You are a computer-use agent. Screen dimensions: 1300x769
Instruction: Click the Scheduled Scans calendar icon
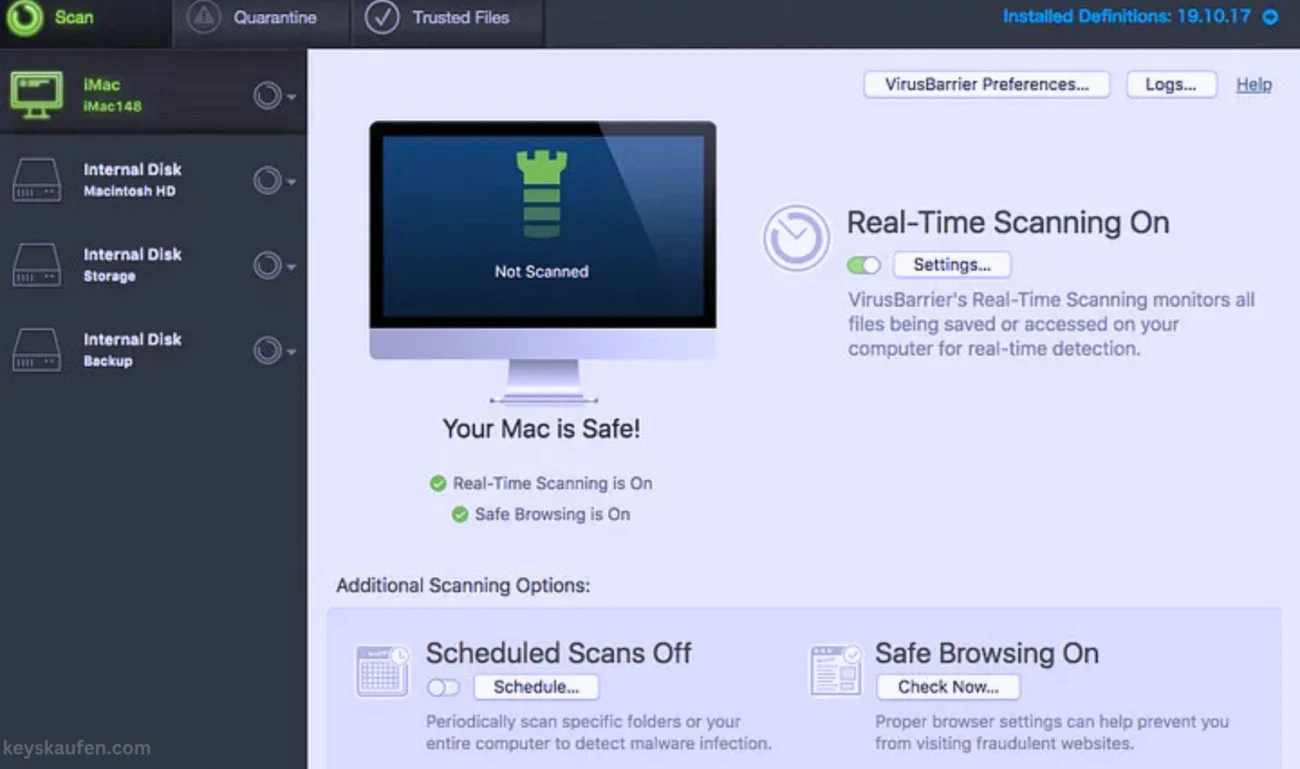point(382,670)
